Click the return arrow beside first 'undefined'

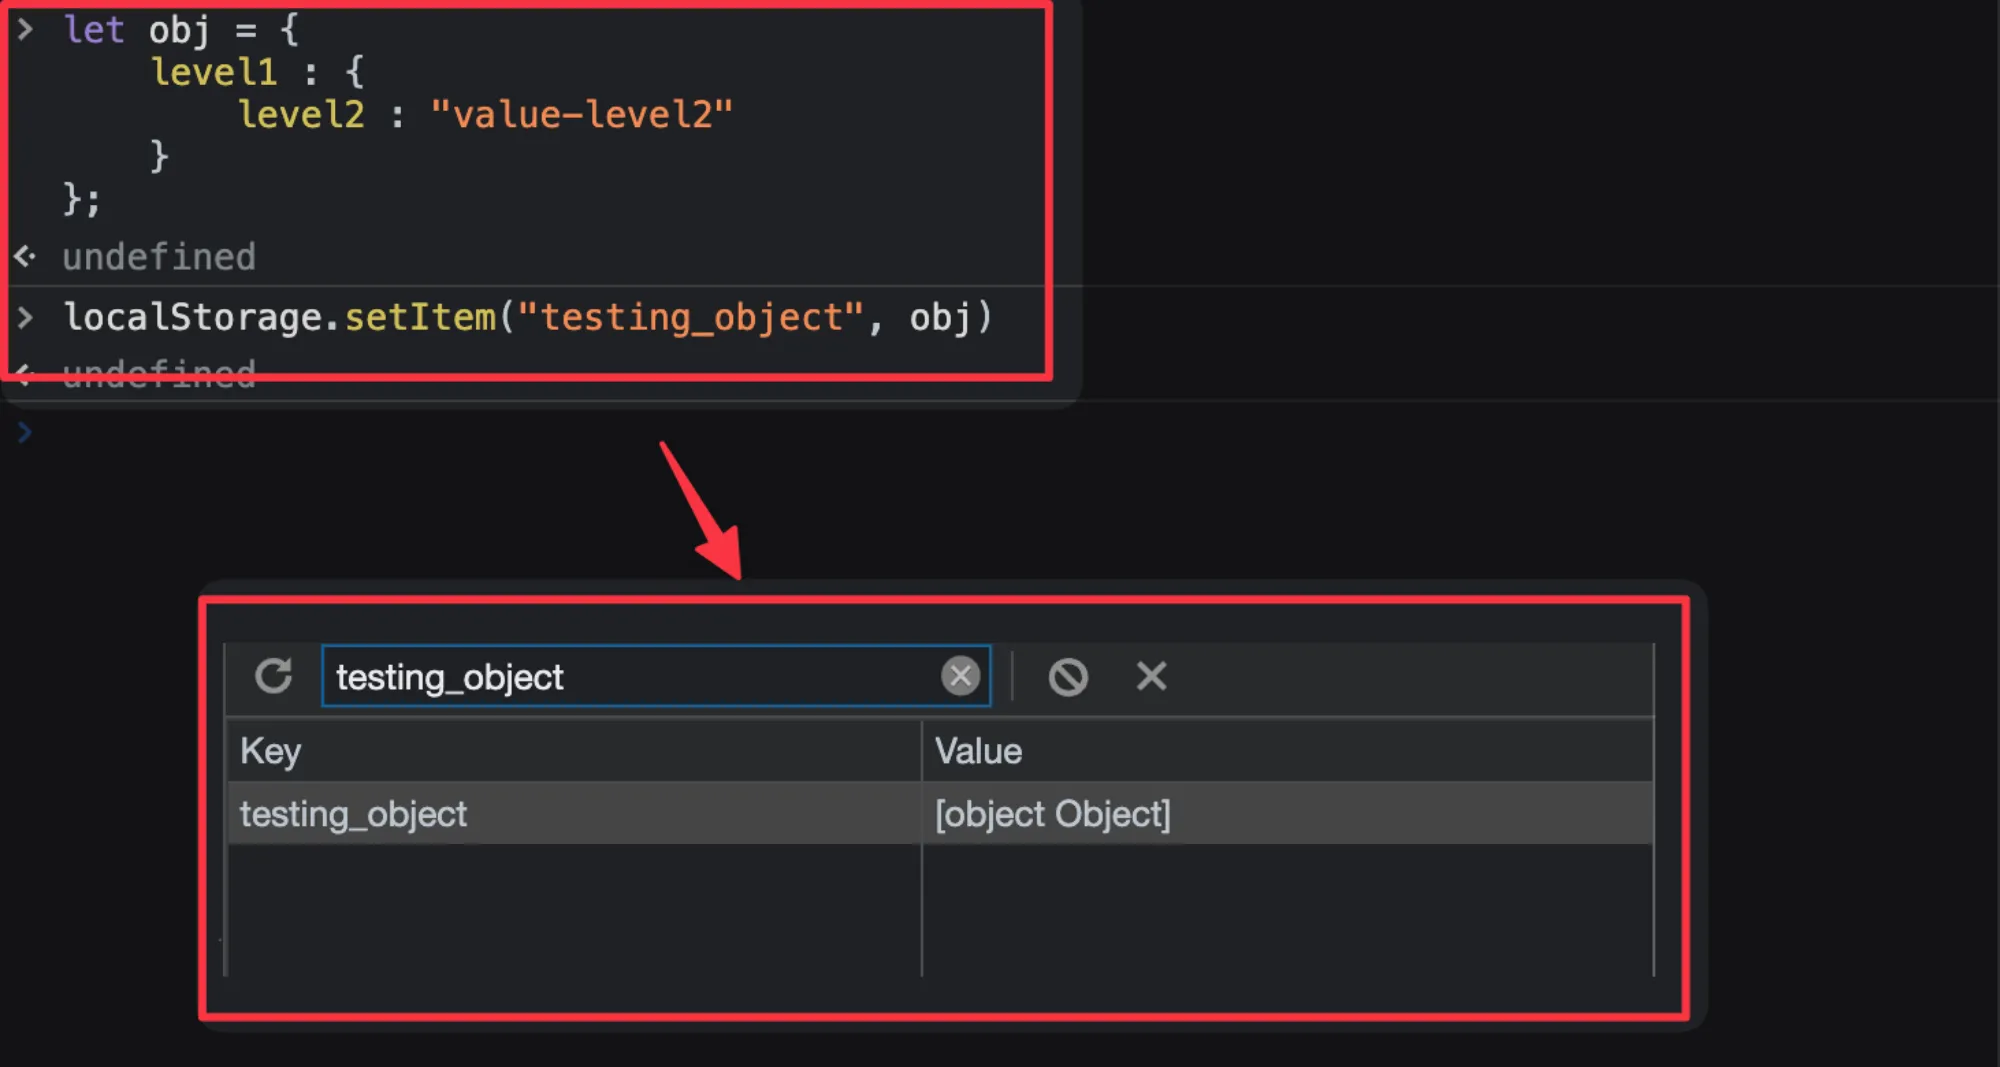(x=25, y=257)
